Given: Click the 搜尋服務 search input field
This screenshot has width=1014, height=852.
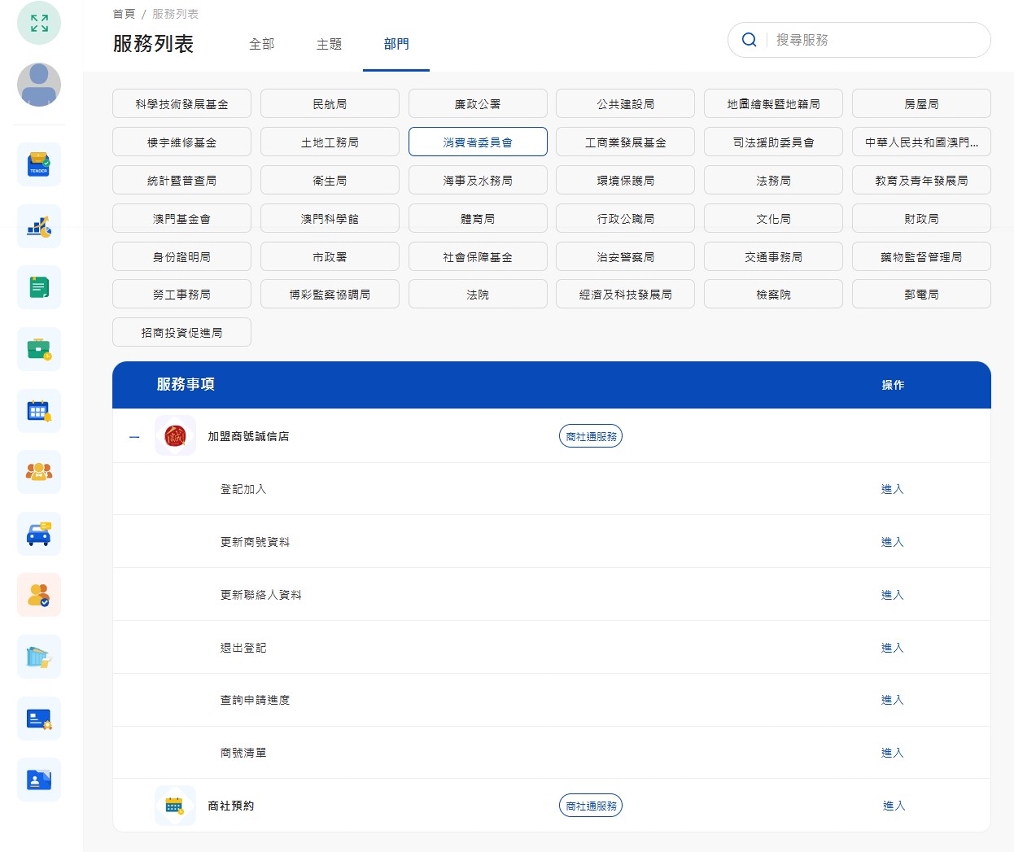Looking at the screenshot, I should tap(870, 40).
